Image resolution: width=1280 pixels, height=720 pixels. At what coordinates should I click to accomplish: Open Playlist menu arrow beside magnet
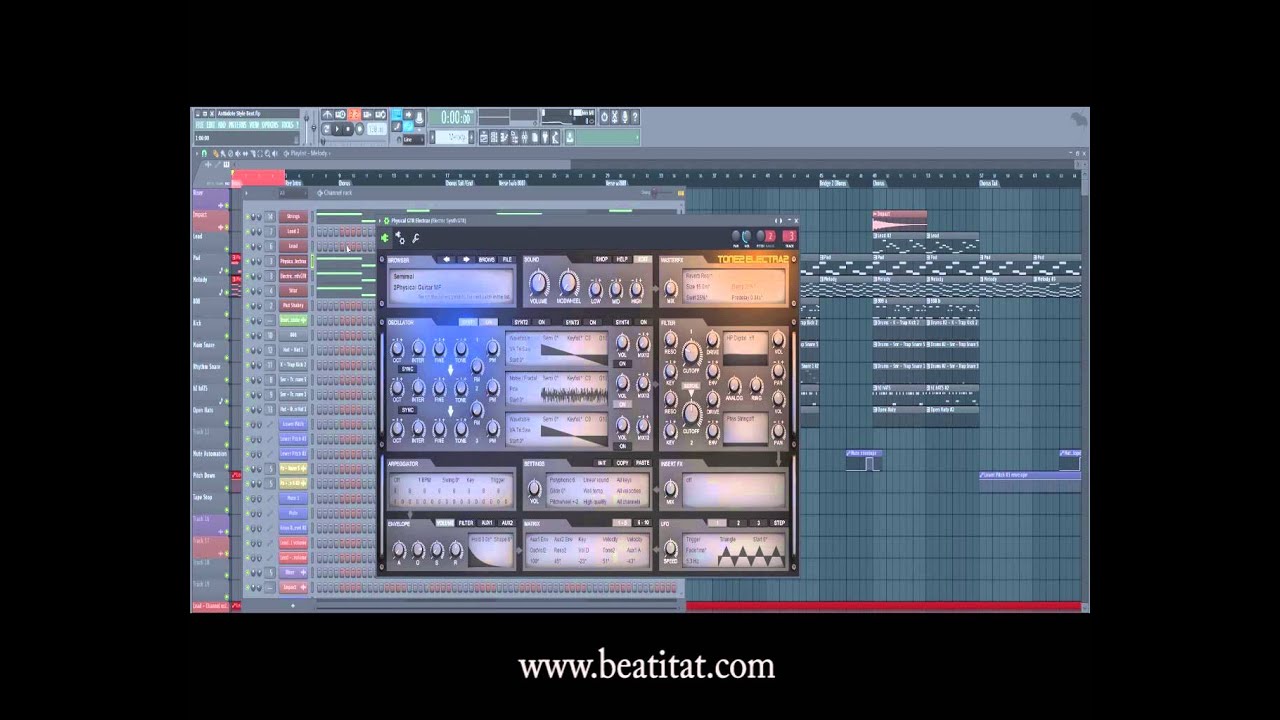click(x=197, y=153)
